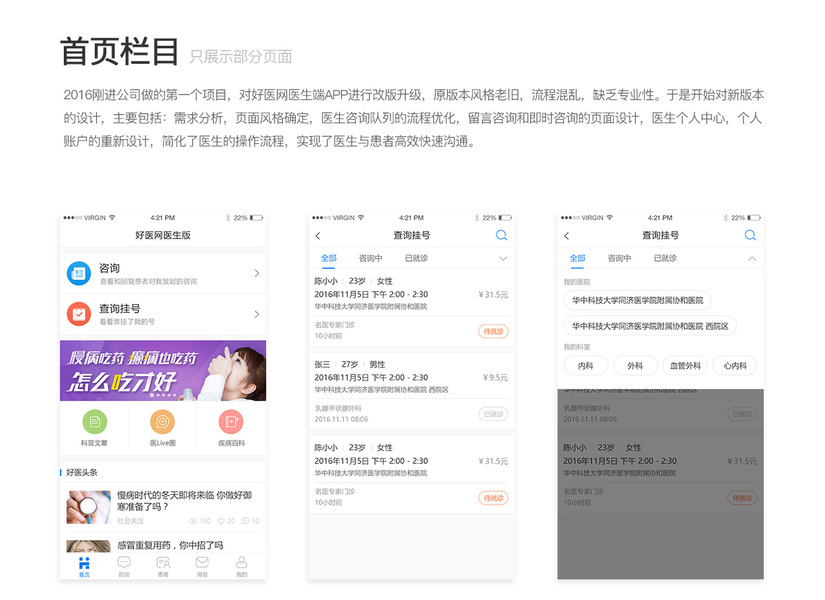Screen dimensions: 825x600
Task: Select the 内科 department chip
Action: [x=586, y=366]
